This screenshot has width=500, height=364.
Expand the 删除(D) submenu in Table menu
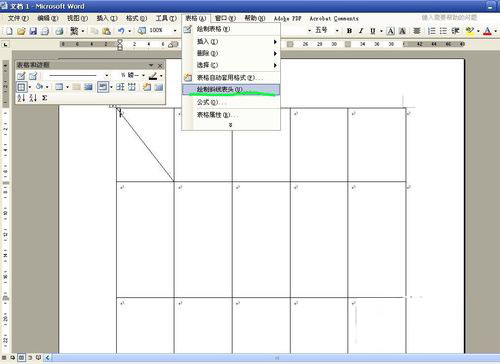tap(275, 53)
